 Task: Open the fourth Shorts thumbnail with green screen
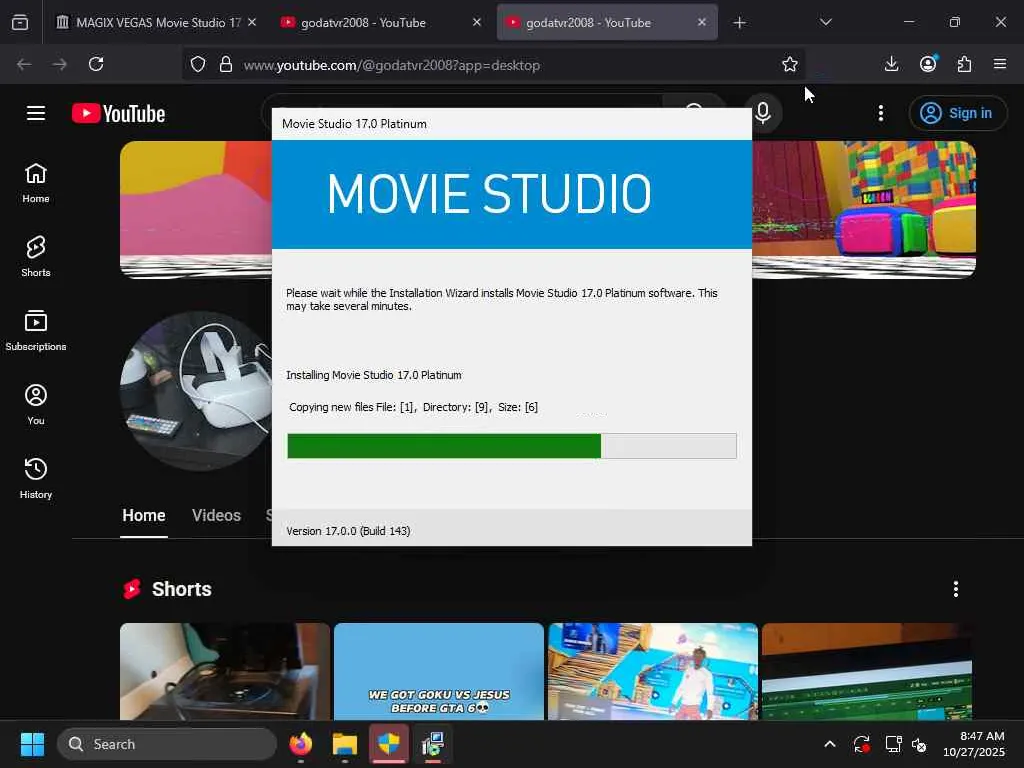pyautogui.click(x=867, y=671)
